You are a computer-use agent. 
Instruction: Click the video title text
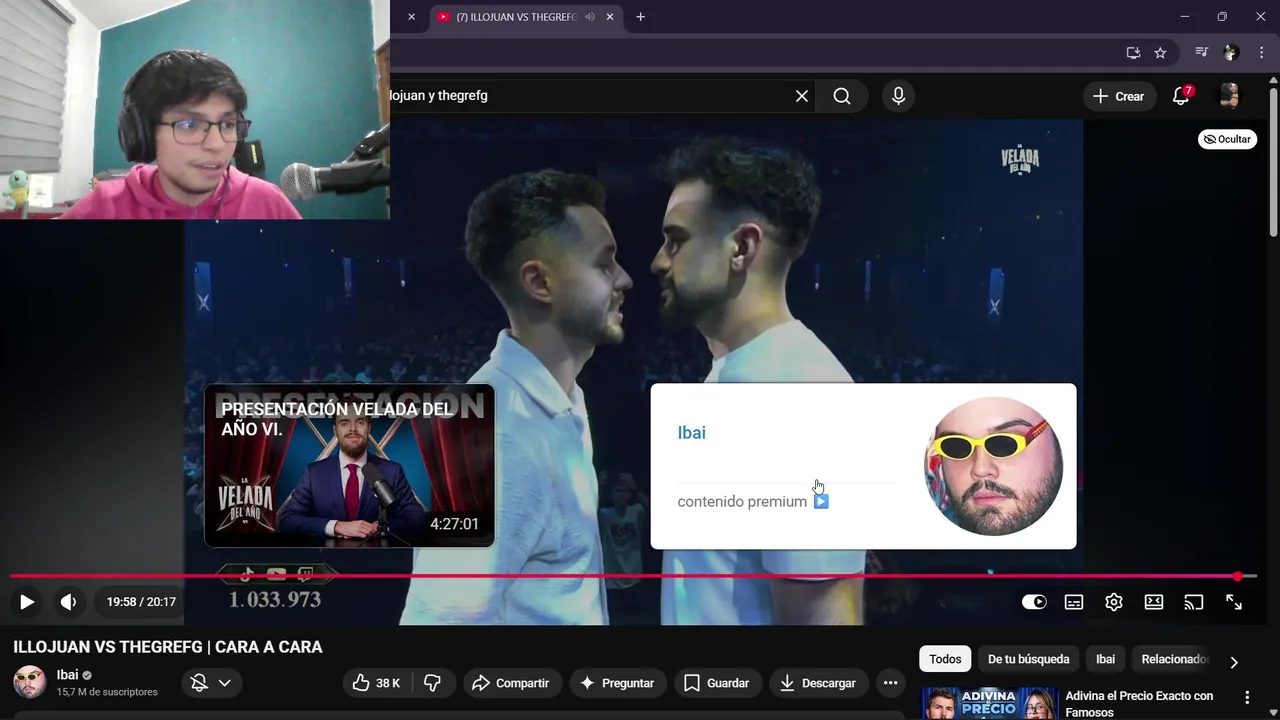[x=168, y=647]
